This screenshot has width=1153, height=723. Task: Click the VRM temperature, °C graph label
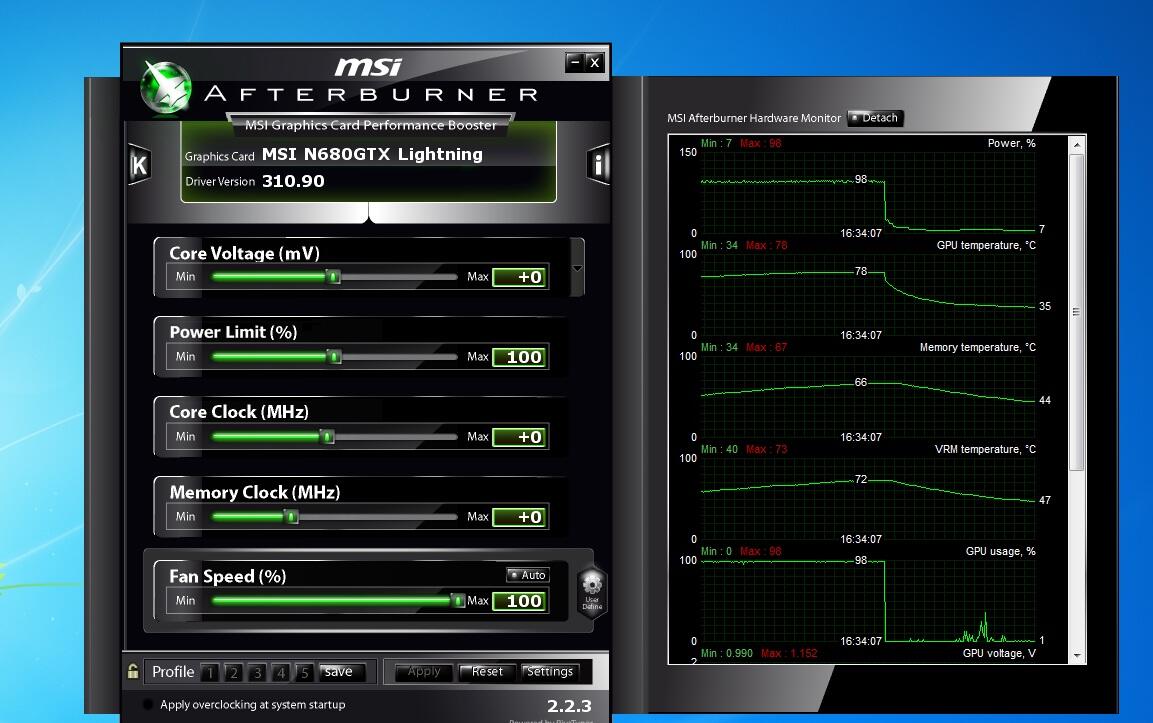[x=985, y=449]
